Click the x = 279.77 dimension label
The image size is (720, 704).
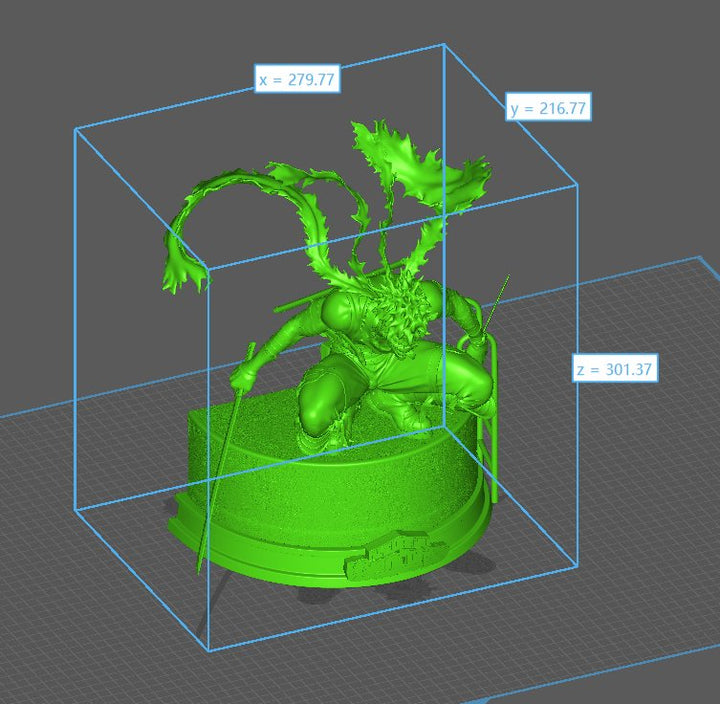pyautogui.click(x=296, y=80)
